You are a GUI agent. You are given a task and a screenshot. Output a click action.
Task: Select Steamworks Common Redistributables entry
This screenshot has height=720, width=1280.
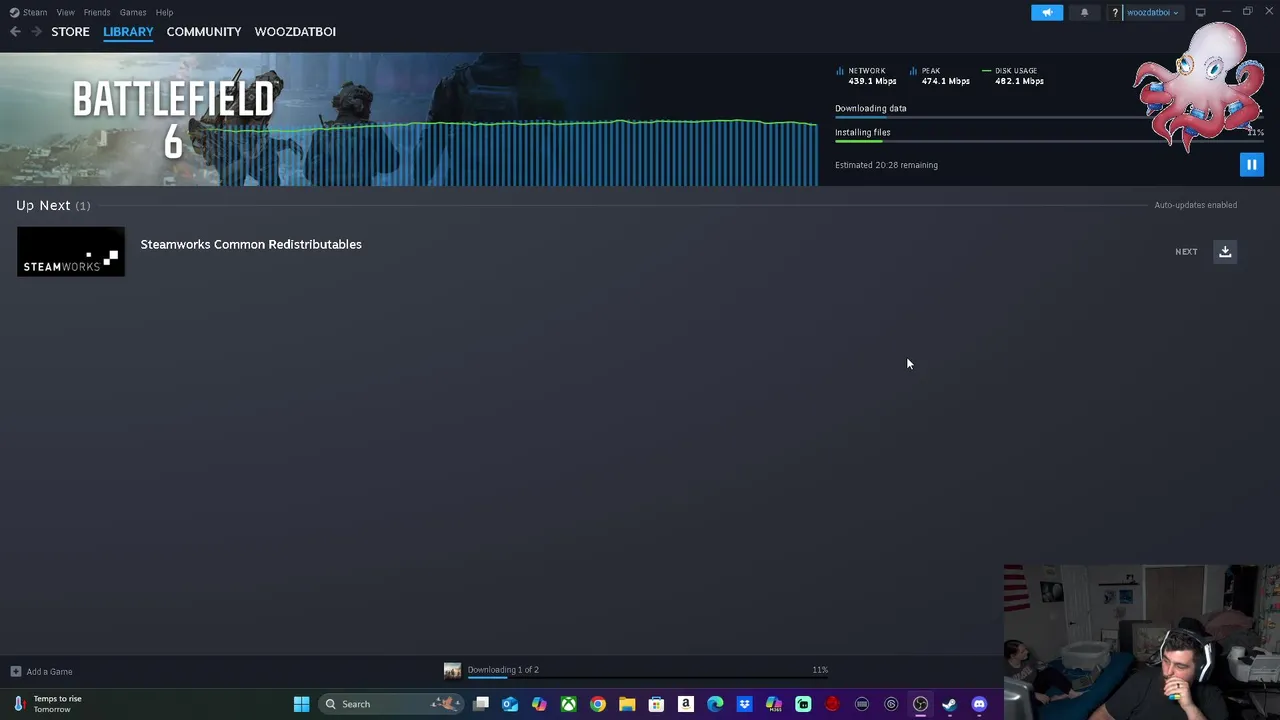251,244
